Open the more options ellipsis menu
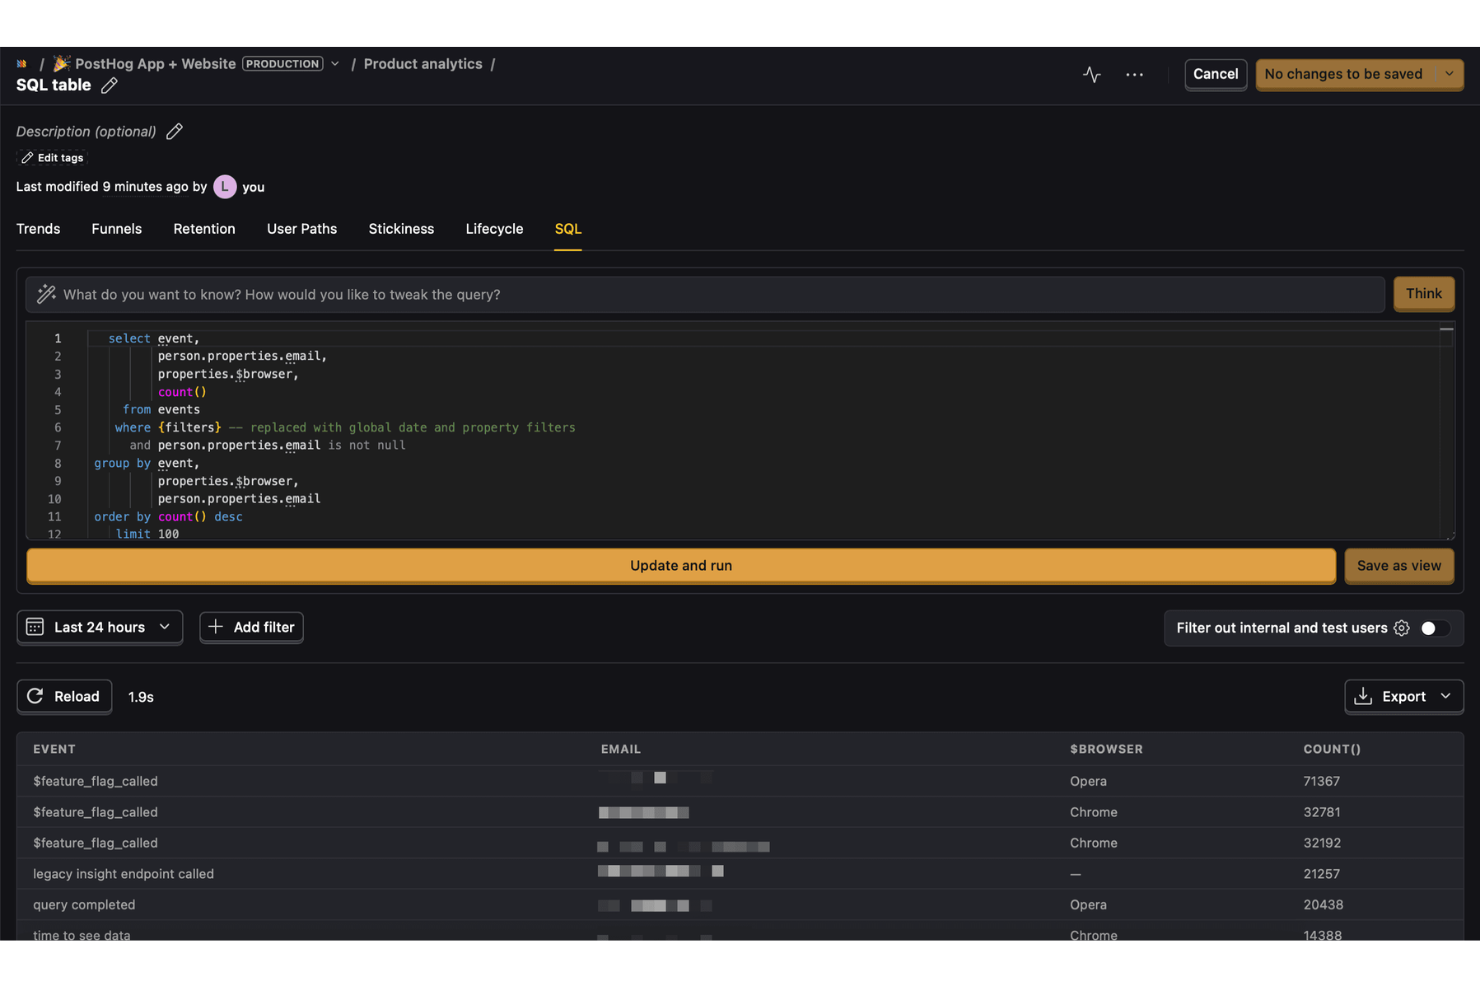The height and width of the screenshot is (987, 1480). click(x=1134, y=74)
